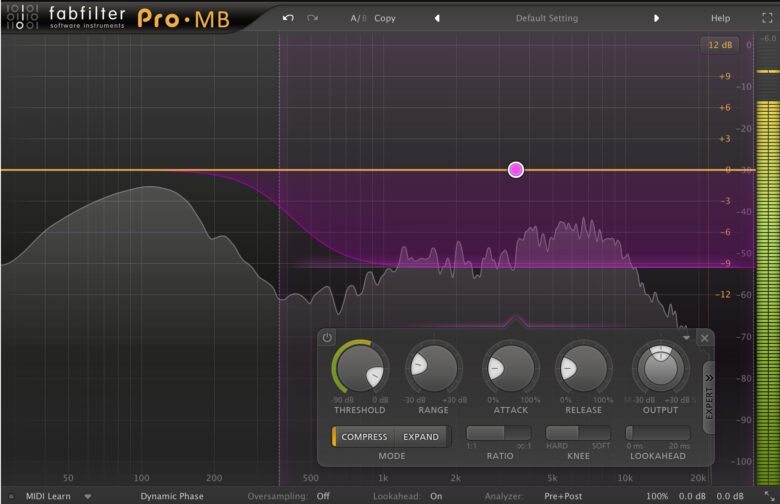The height and width of the screenshot is (504, 780).
Task: Select Compress mode
Action: coord(364,437)
